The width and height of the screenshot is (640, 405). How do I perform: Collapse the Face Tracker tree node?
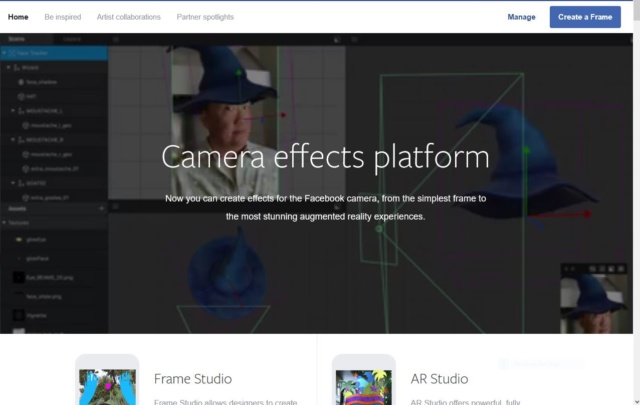tap(4, 53)
